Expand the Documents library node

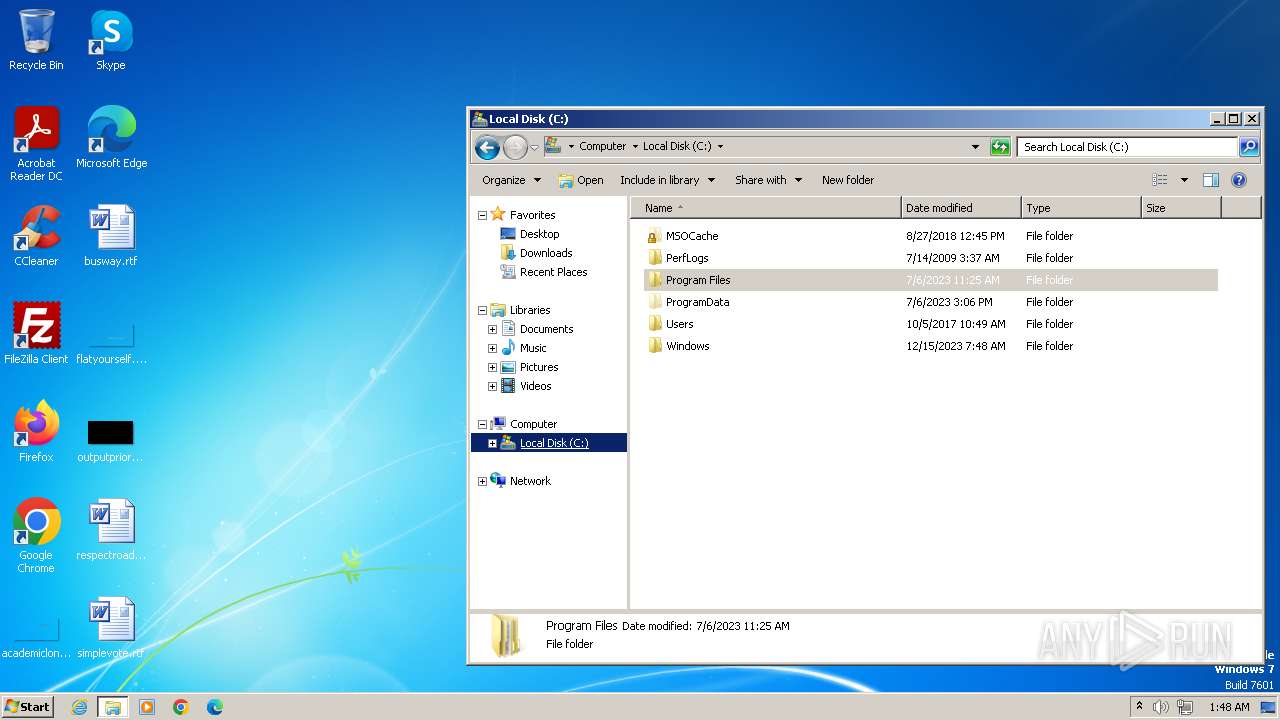492,329
